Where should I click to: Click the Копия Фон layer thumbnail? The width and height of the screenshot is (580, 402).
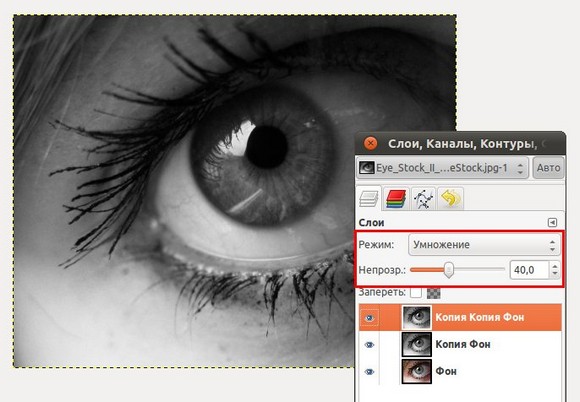[x=417, y=344]
